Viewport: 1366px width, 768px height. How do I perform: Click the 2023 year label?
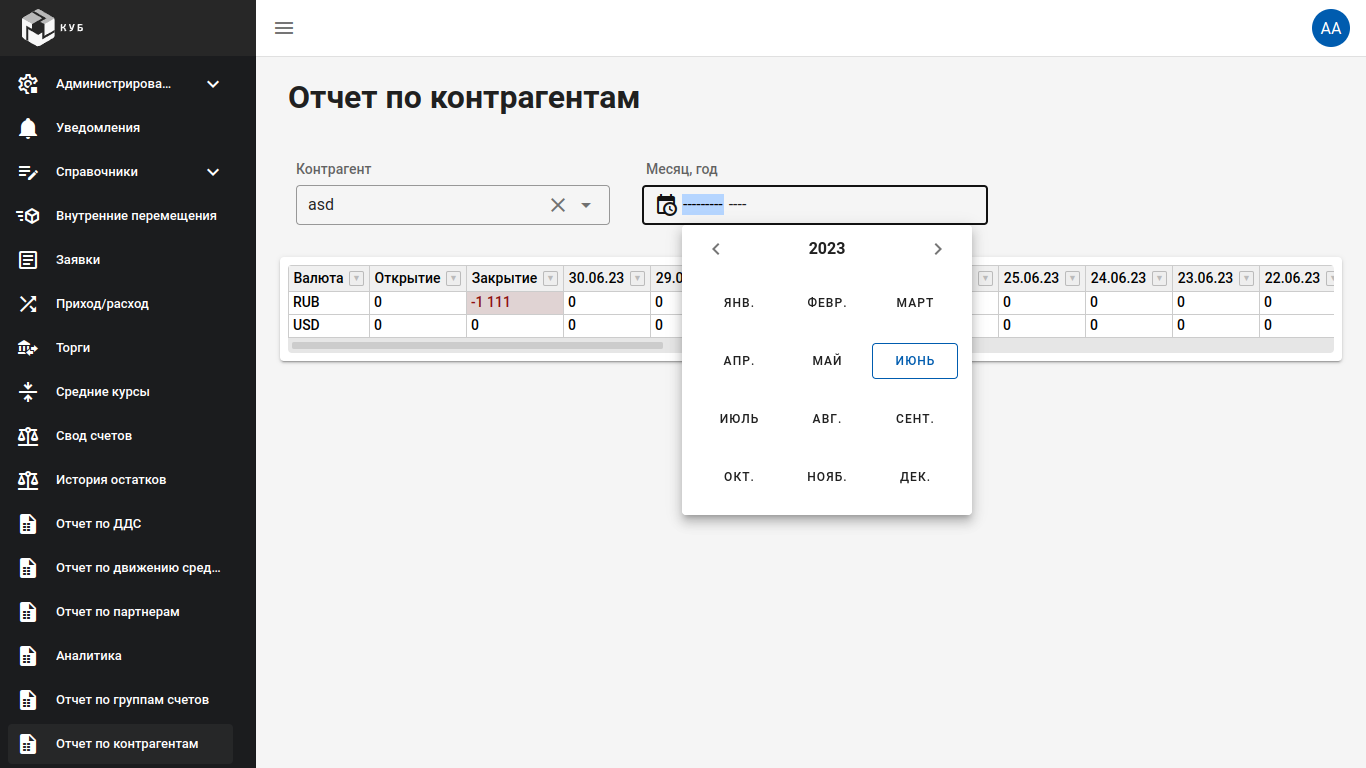[827, 249]
